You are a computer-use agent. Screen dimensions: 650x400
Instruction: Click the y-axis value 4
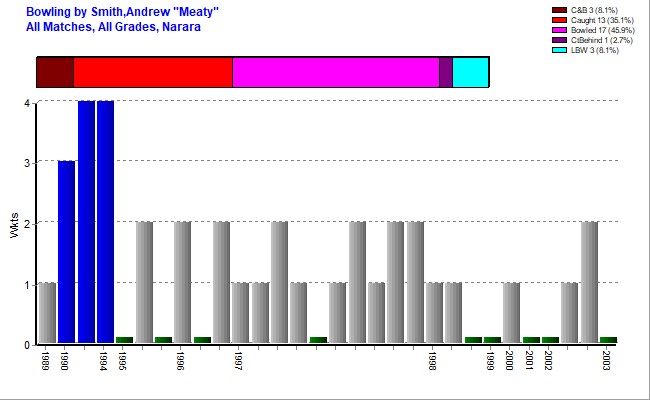point(27,103)
